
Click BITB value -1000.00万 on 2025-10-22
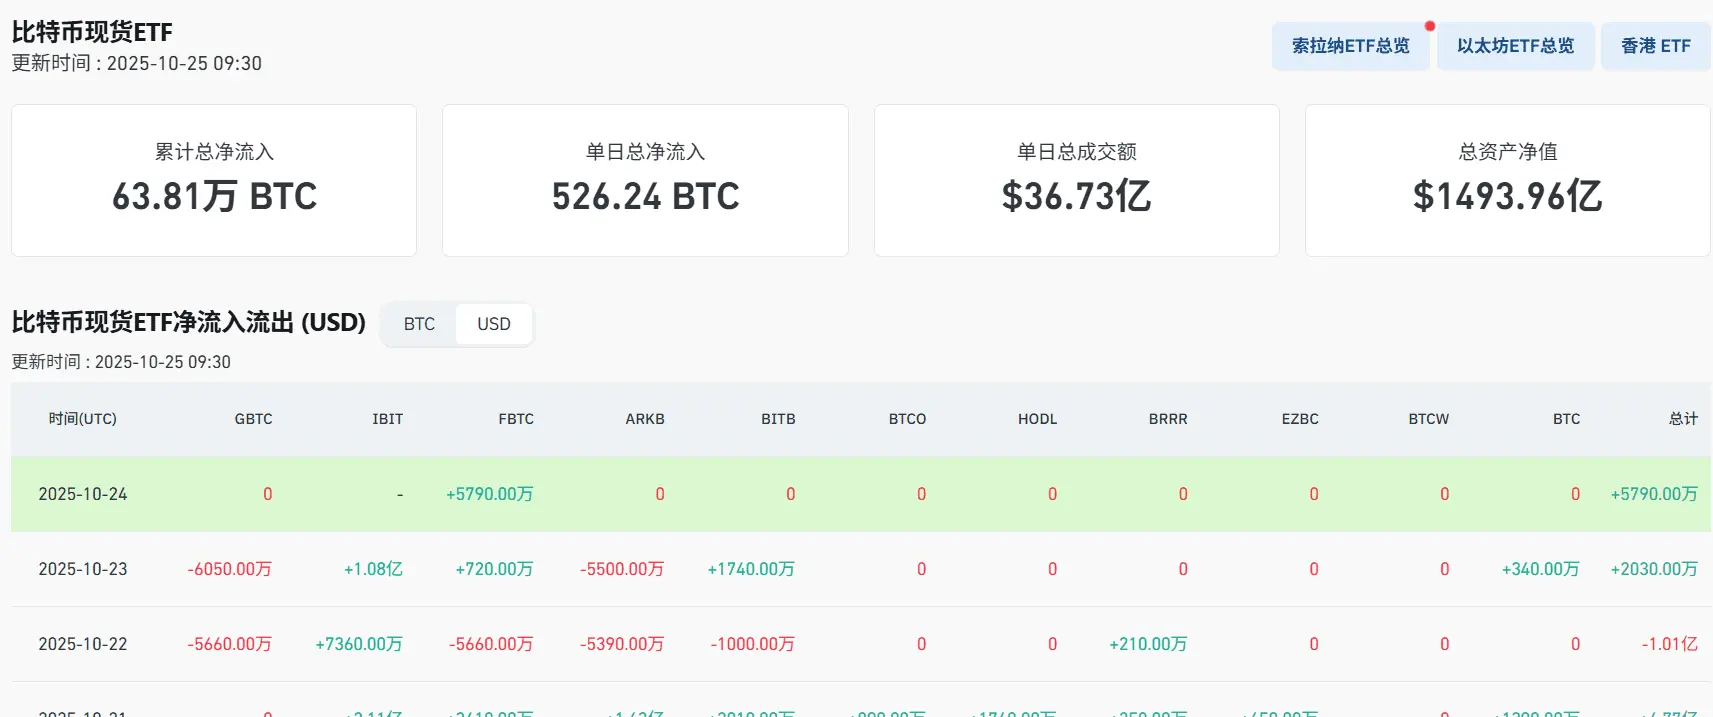tap(752, 644)
